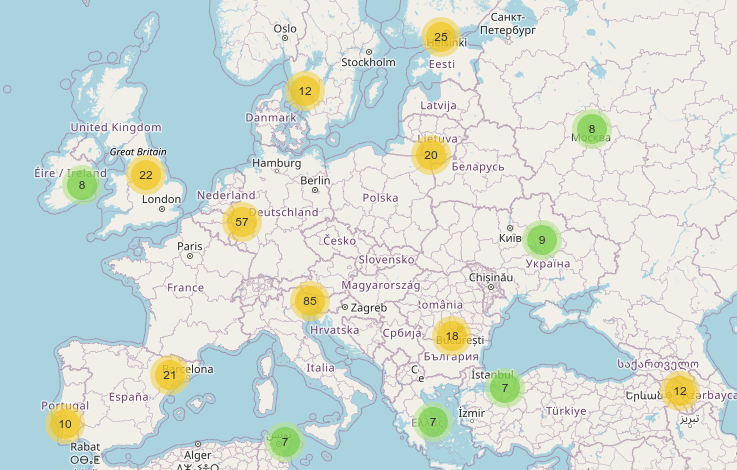Click the Stockholm city label
737x470 pixels.
pos(368,62)
